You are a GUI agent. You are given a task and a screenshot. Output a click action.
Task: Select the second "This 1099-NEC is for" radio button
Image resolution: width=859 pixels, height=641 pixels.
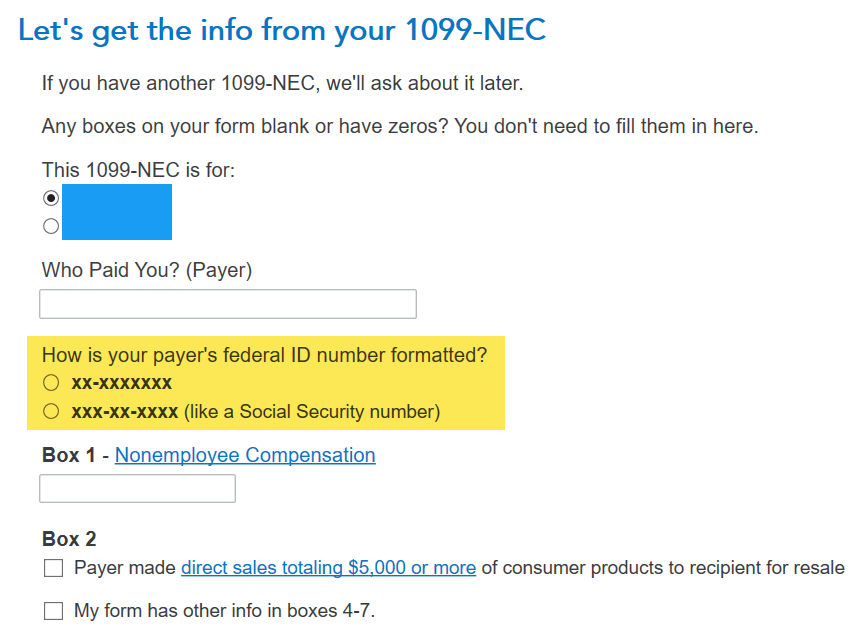point(51,226)
